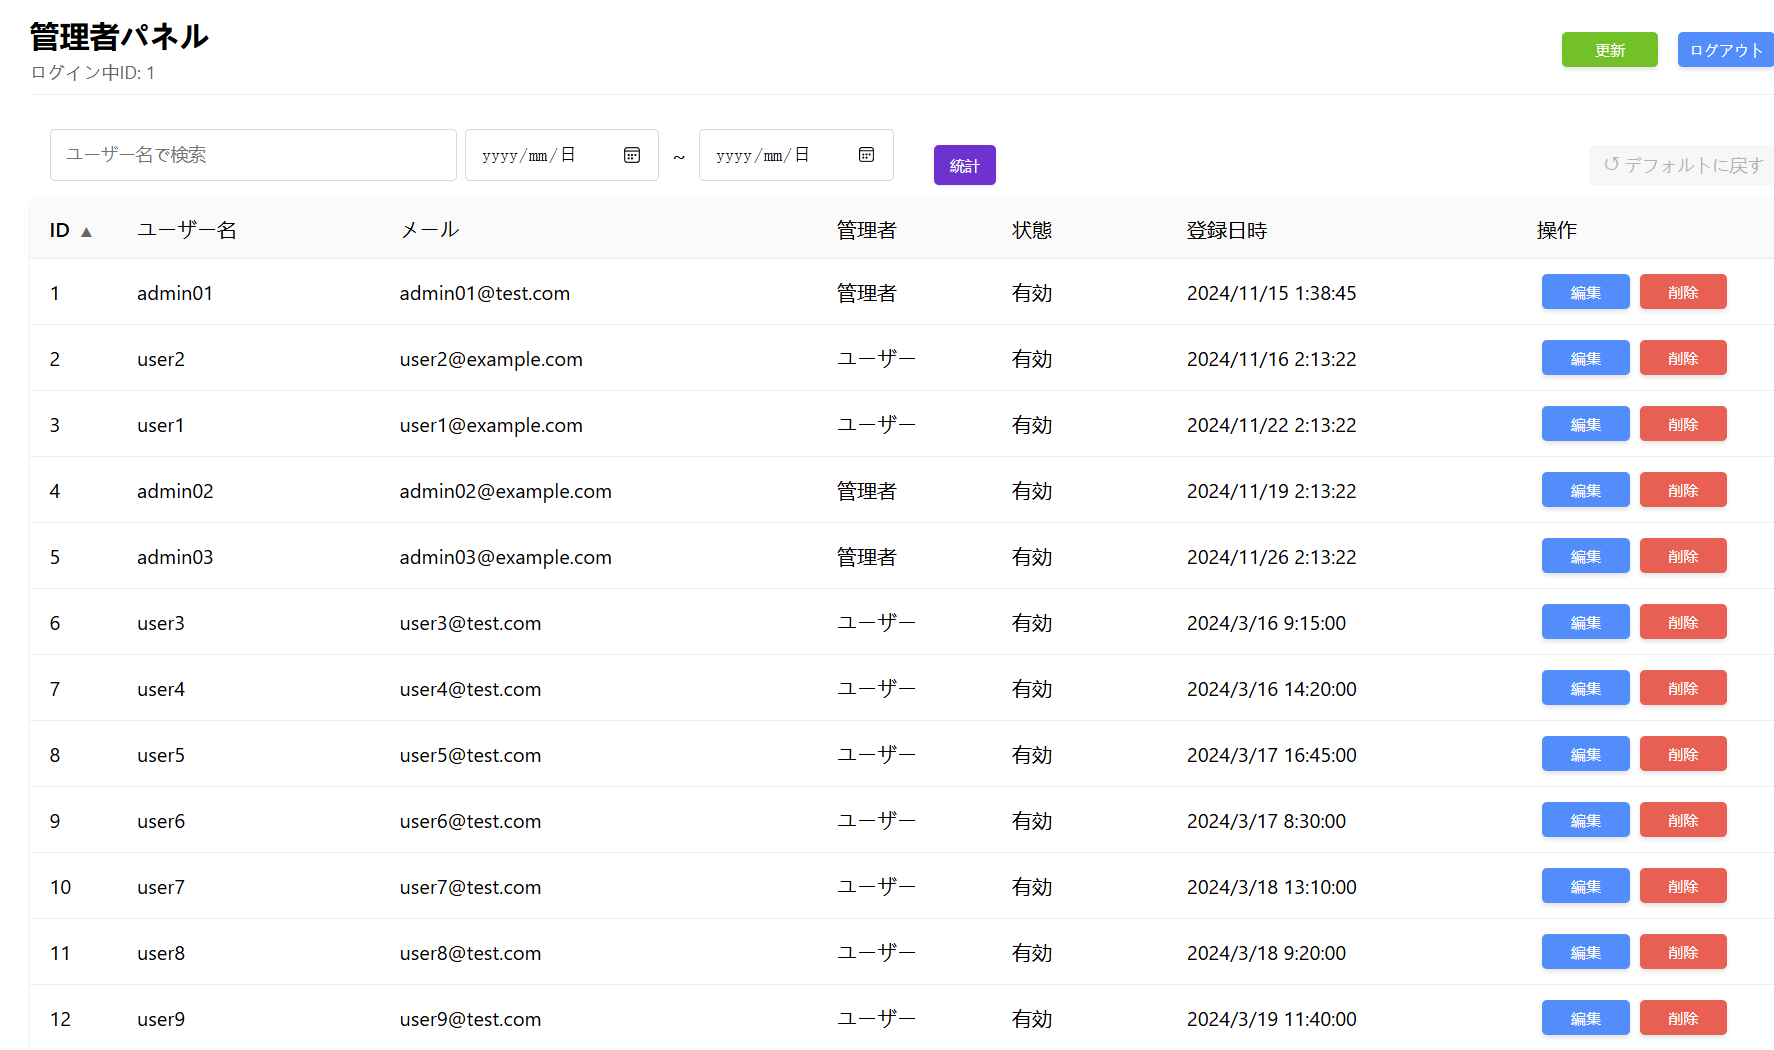Select email user2@example.com

(x=491, y=359)
